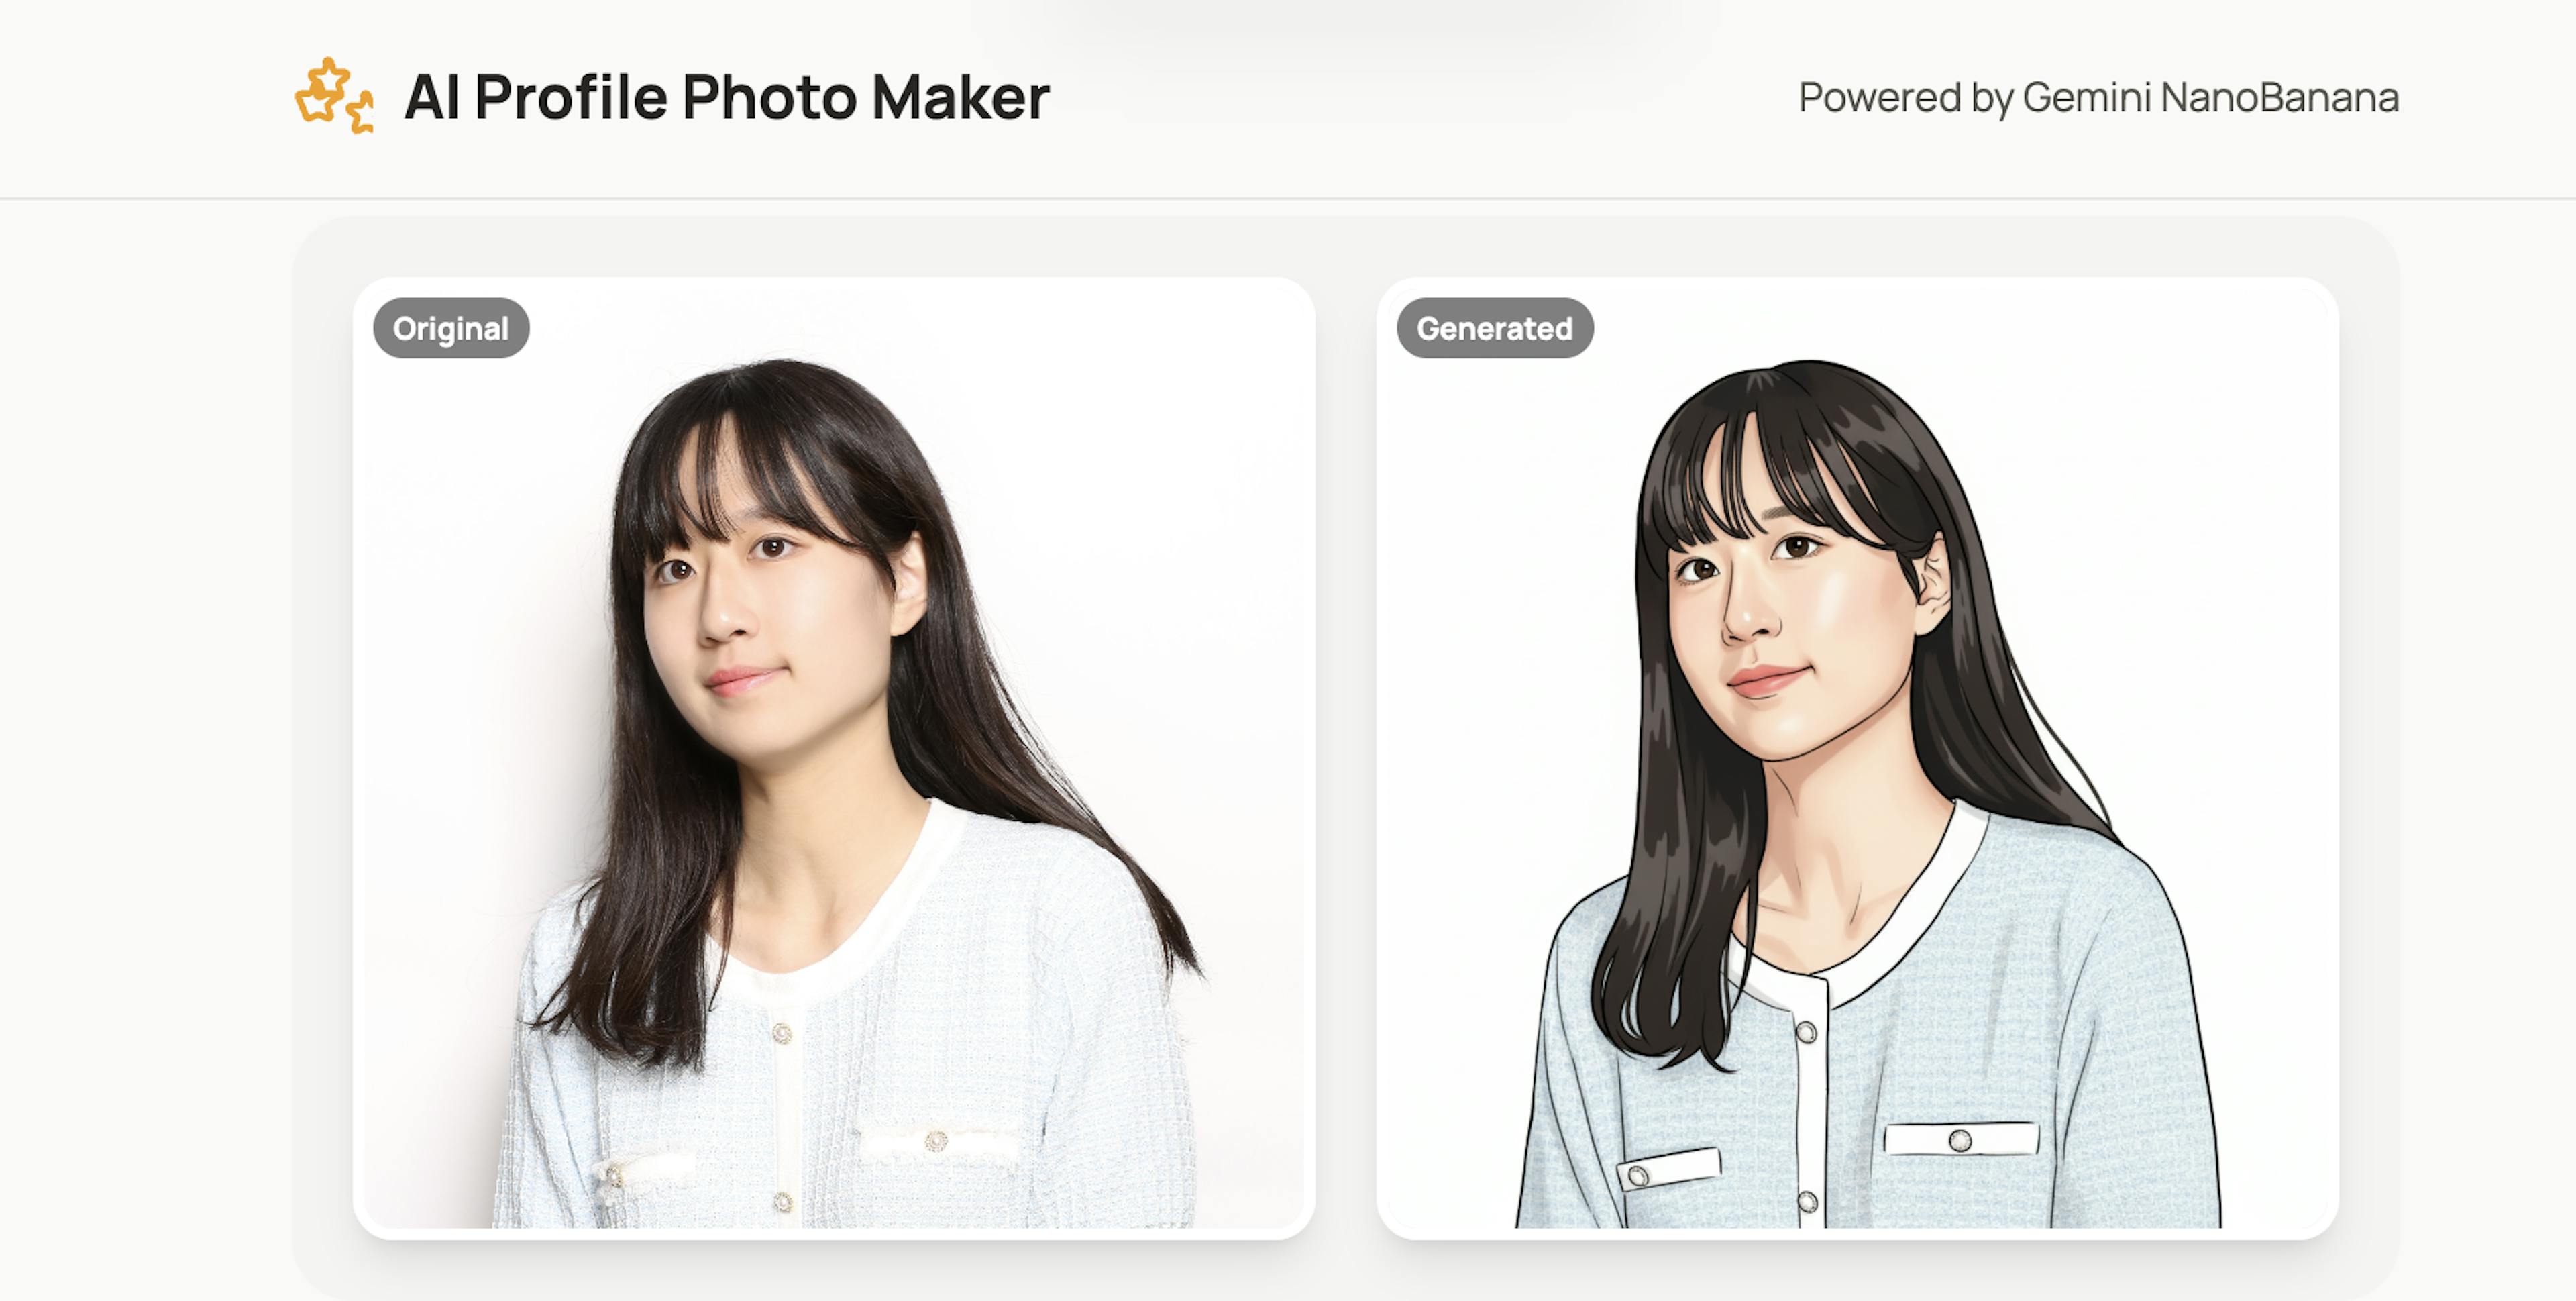
Task: Click the Powered by Gemini NanoBanana text
Action: [x=2098, y=97]
